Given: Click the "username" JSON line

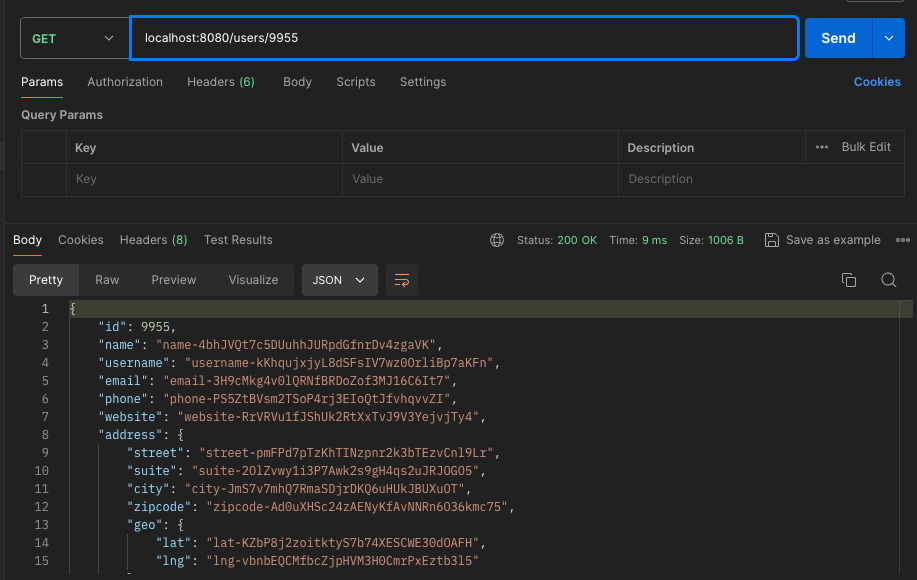Looking at the screenshot, I should click(299, 363).
